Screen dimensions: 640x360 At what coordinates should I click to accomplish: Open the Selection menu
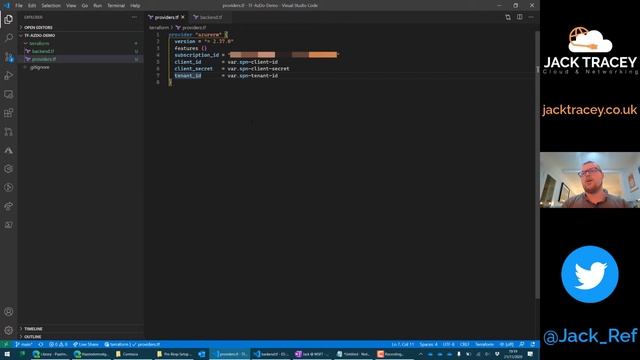[51, 6]
